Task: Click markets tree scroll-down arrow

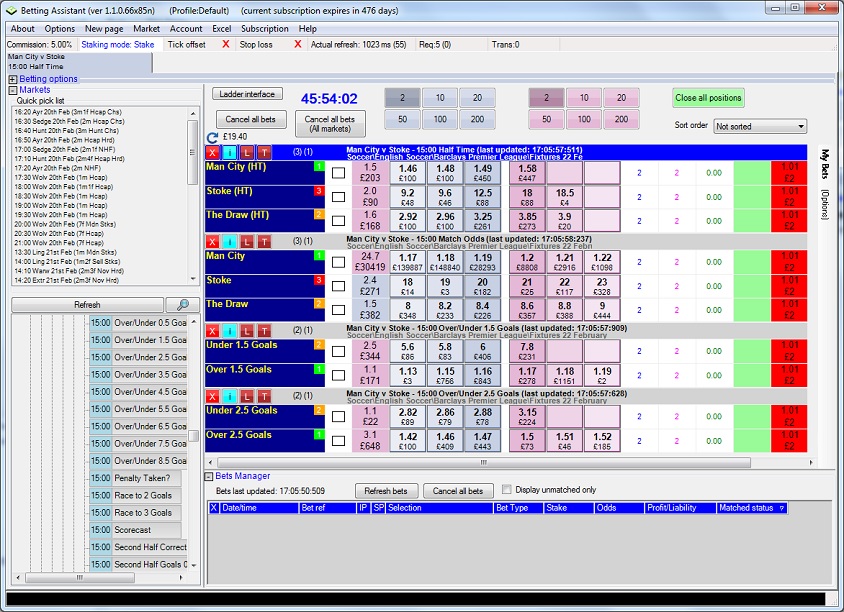Action: click(x=193, y=565)
